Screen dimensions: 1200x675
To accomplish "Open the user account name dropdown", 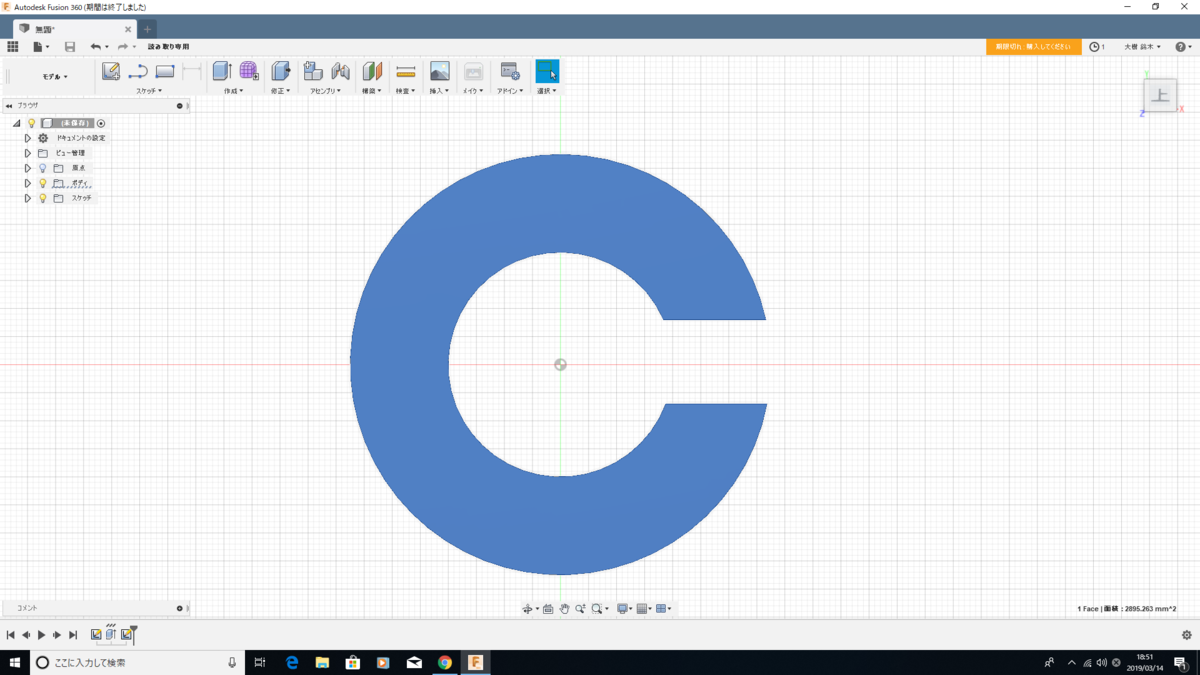I will tap(1143, 47).
